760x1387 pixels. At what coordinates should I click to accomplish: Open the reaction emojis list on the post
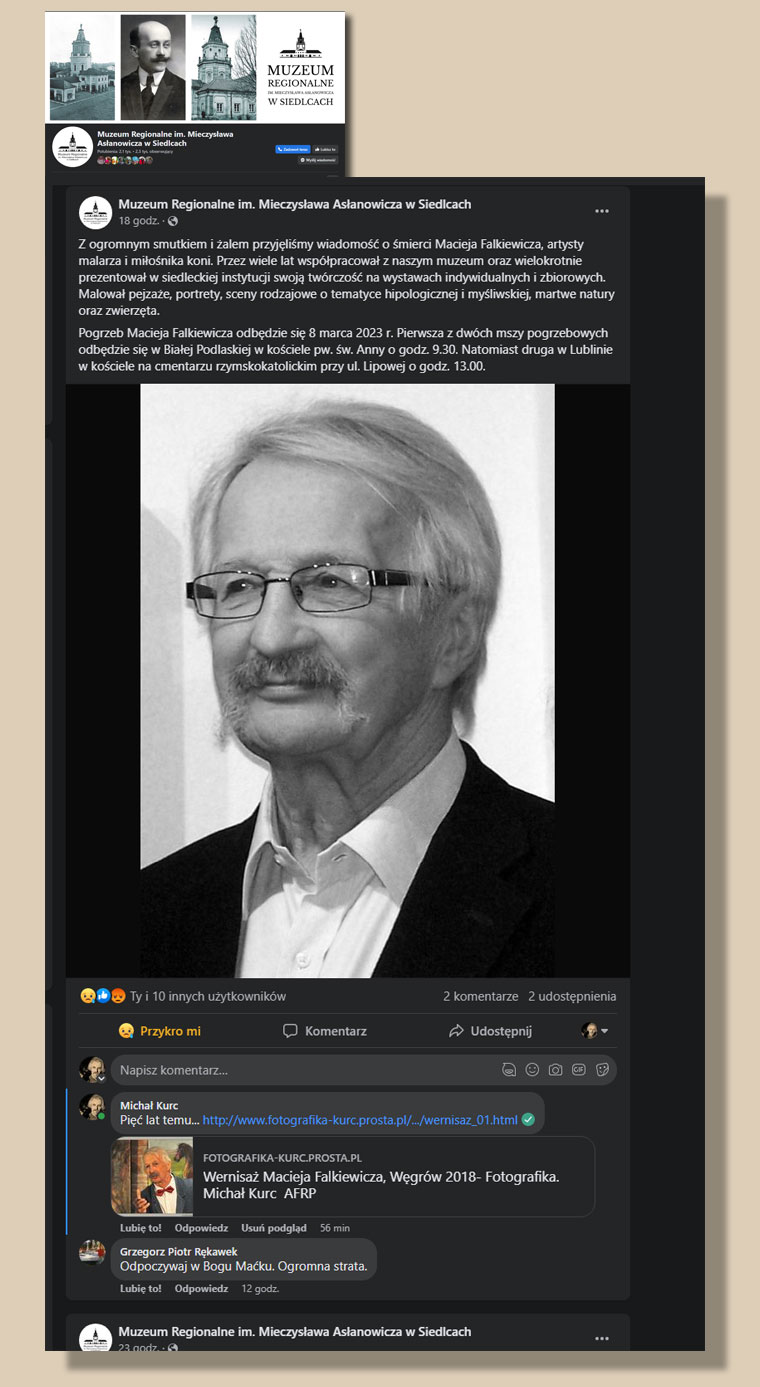pyautogui.click(x=102, y=996)
